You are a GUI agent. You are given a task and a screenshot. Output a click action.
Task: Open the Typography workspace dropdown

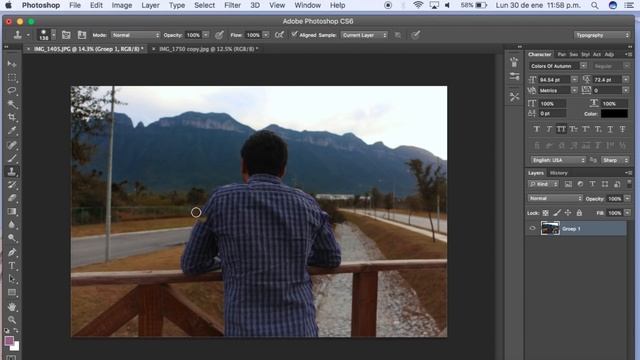pos(602,35)
